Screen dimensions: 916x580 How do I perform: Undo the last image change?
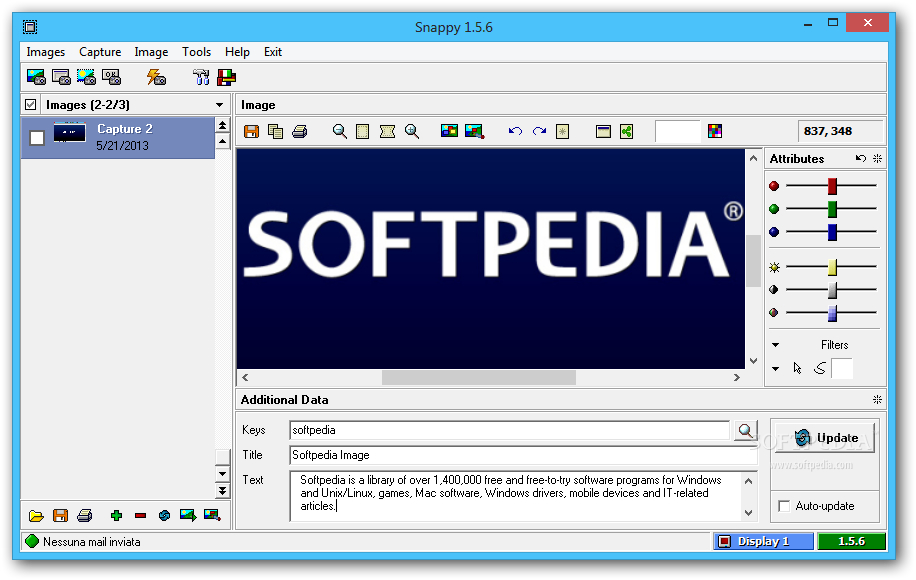[x=515, y=131]
